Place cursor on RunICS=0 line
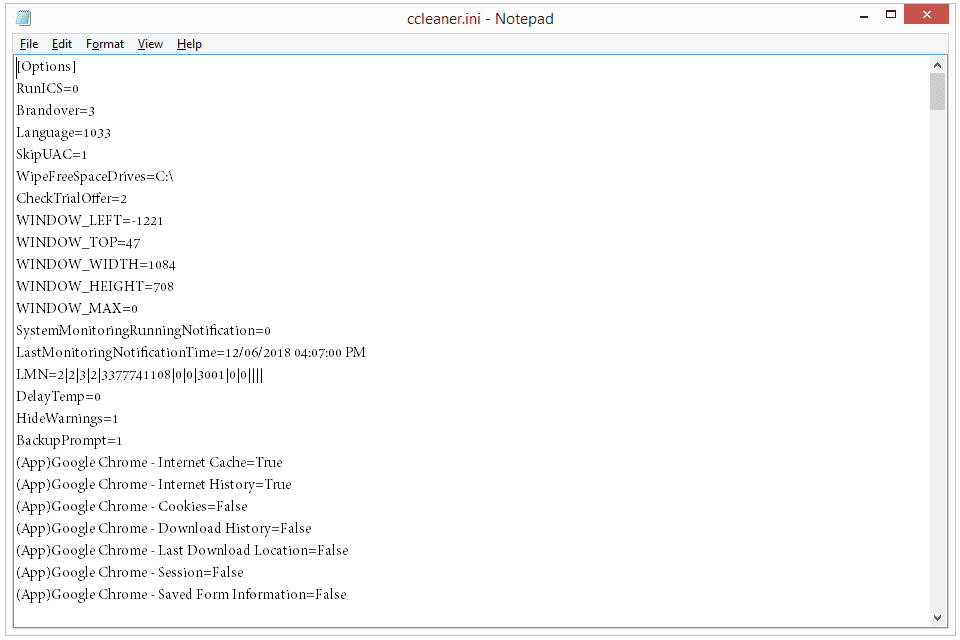Image resolution: width=960 pixels, height=640 pixels. tap(47, 88)
